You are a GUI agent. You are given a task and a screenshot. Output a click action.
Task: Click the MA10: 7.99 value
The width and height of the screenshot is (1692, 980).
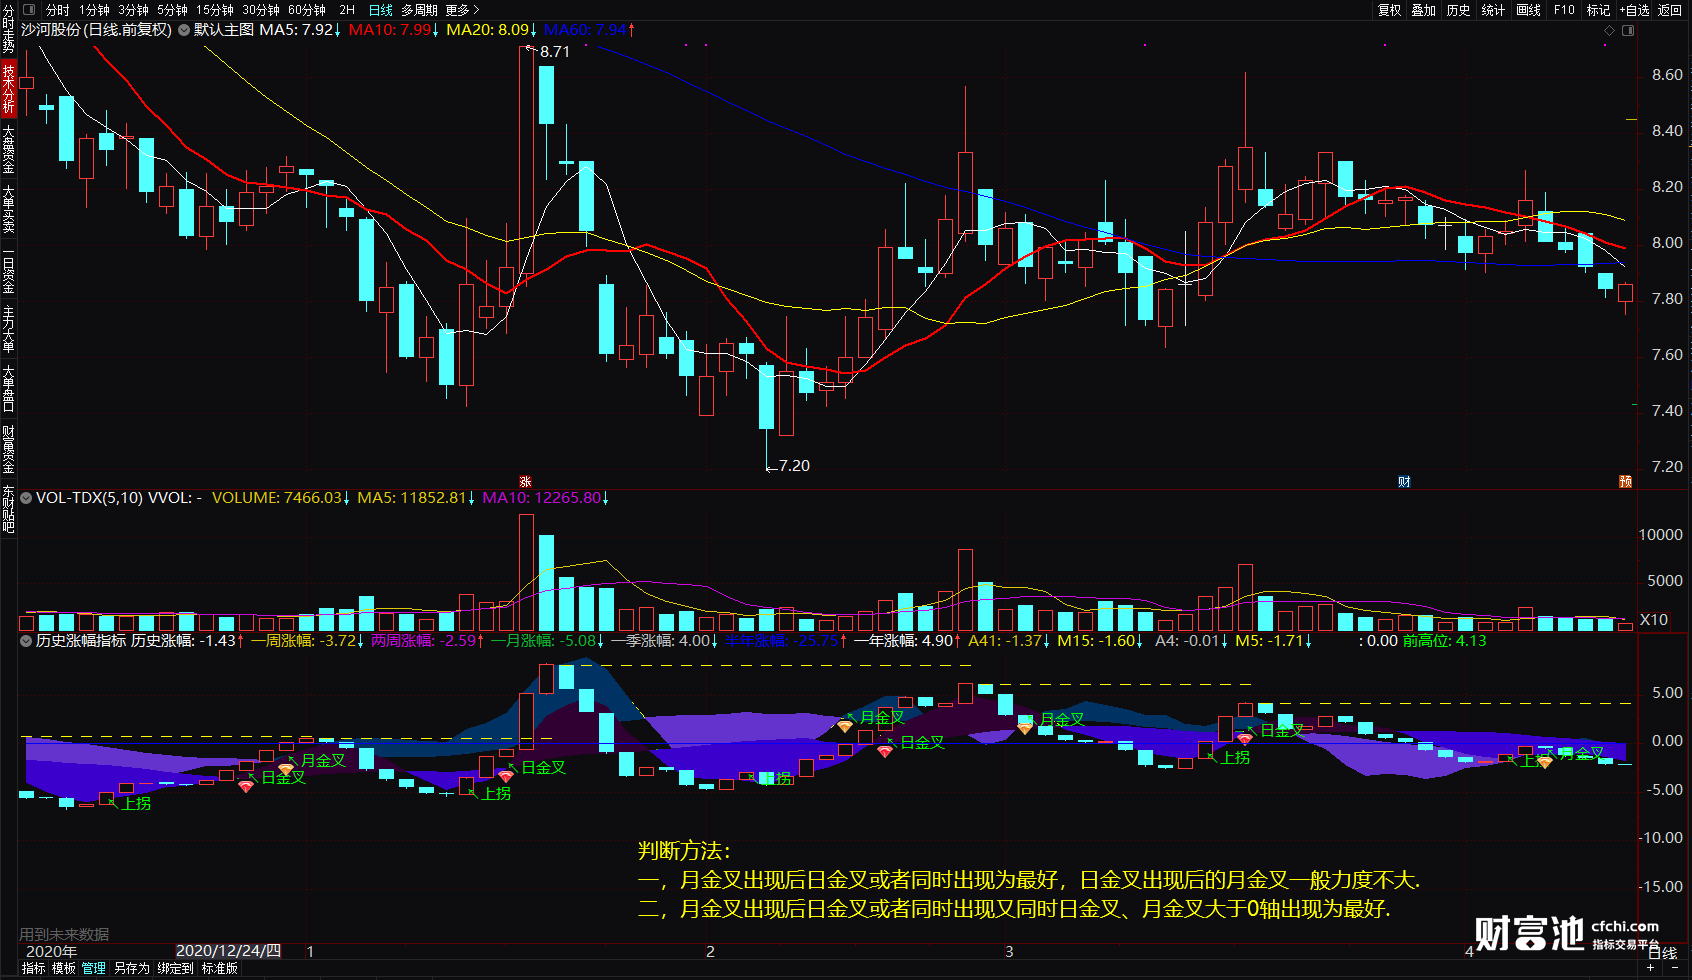coord(390,30)
